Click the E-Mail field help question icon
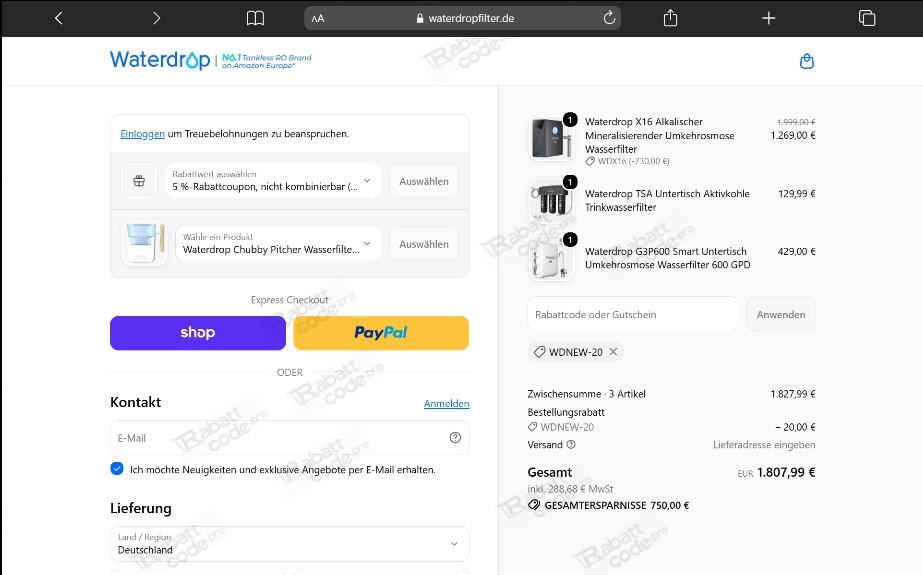Viewport: 923px width, 575px height. point(455,437)
